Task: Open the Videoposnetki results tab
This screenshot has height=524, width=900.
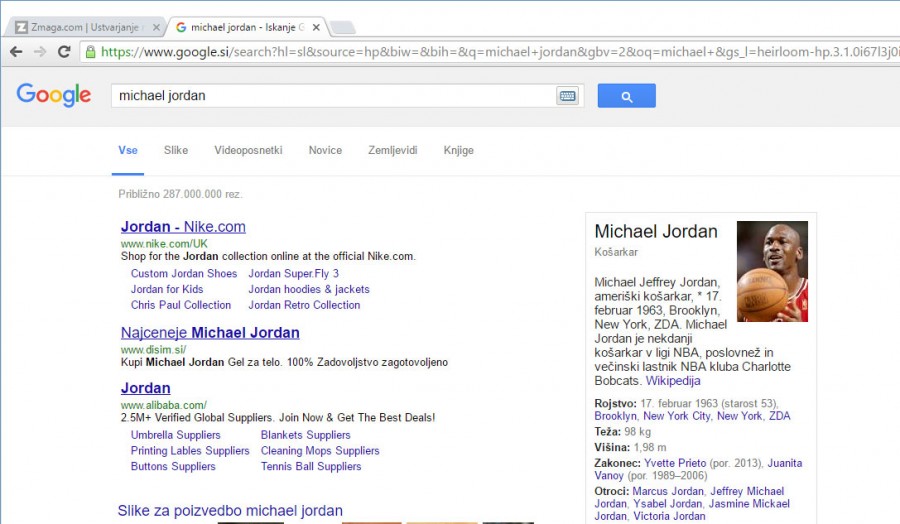Action: click(248, 150)
